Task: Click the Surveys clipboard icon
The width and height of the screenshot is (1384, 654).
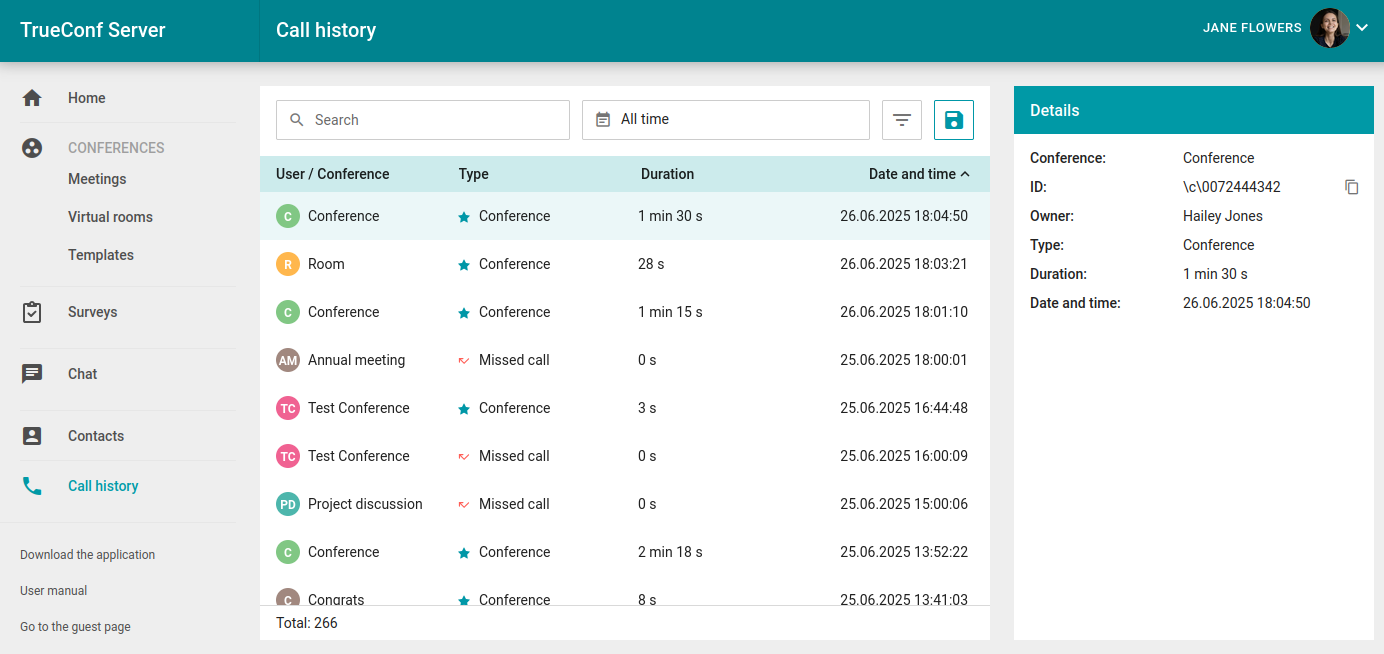Action: pyautogui.click(x=32, y=312)
